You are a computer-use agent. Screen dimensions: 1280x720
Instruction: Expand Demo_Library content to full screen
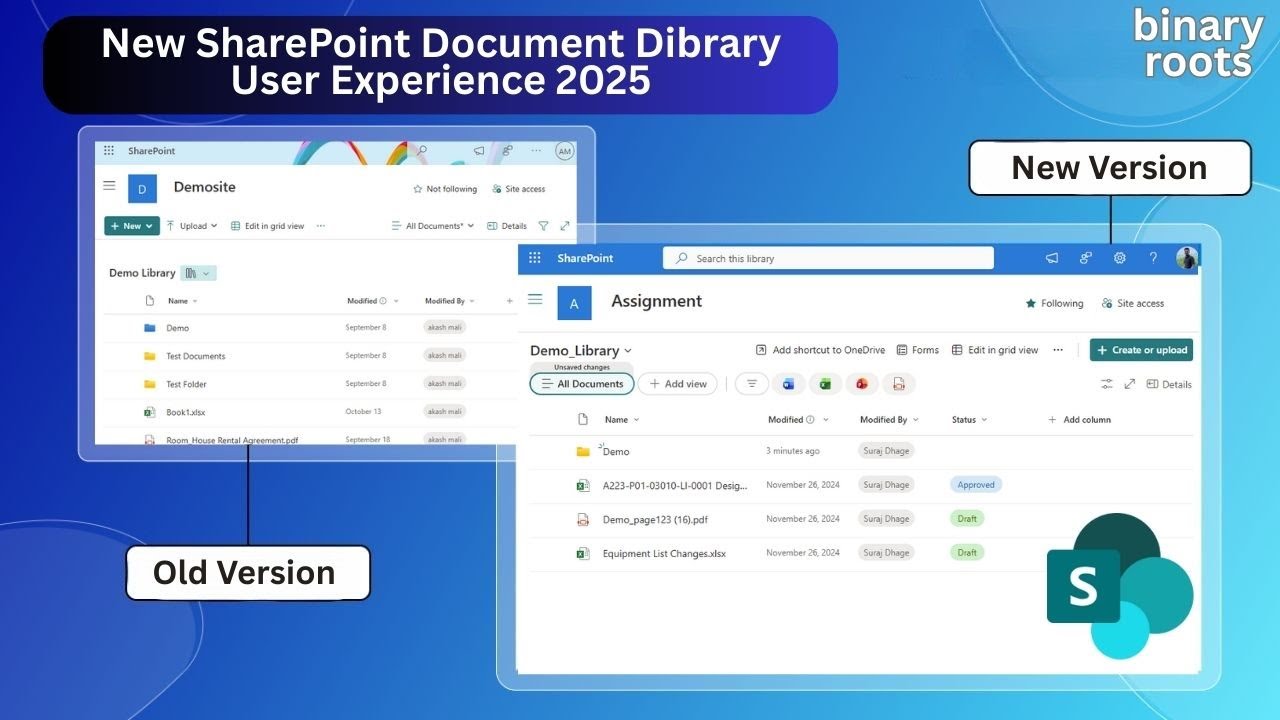1130,384
